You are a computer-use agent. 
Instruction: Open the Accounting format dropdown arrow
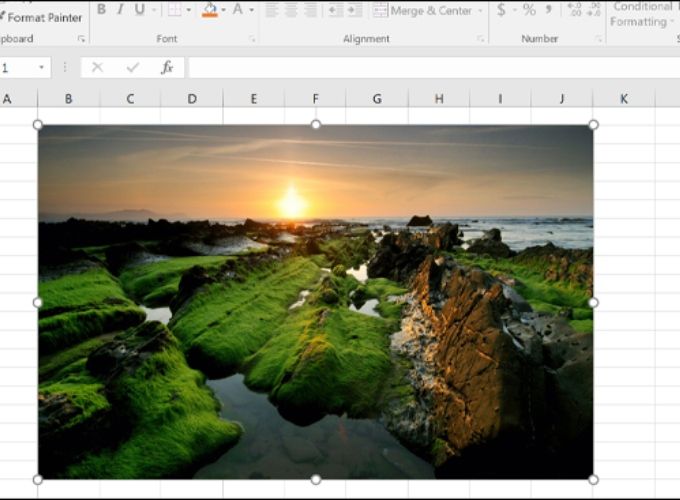pos(514,10)
